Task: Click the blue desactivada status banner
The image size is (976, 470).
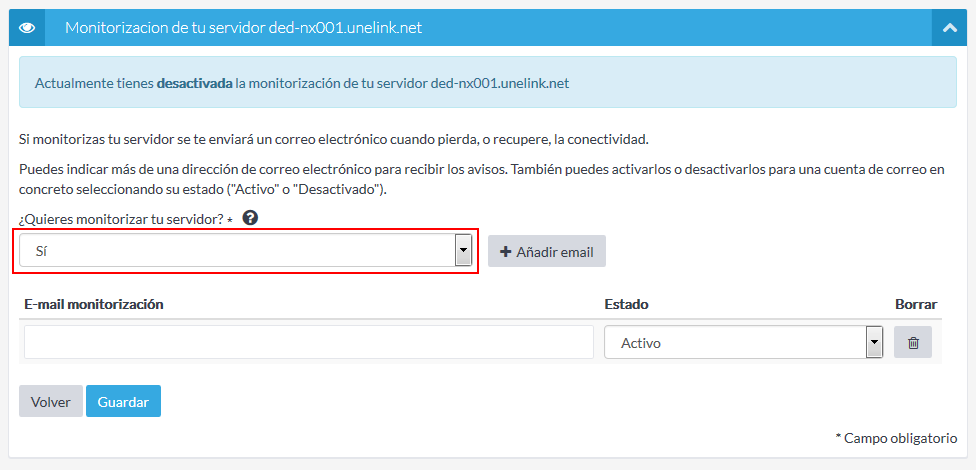Action: point(488,83)
